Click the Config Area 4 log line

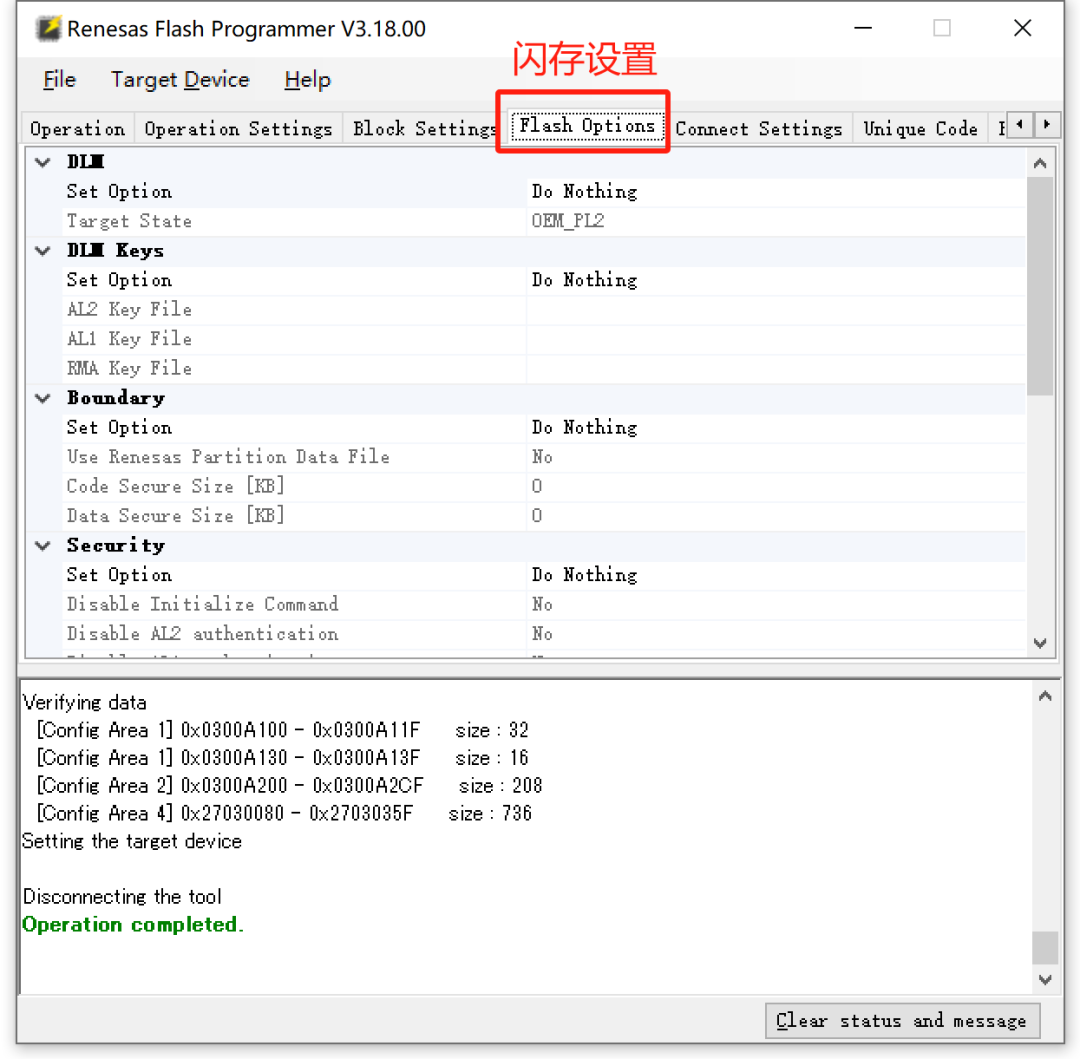tap(284, 814)
